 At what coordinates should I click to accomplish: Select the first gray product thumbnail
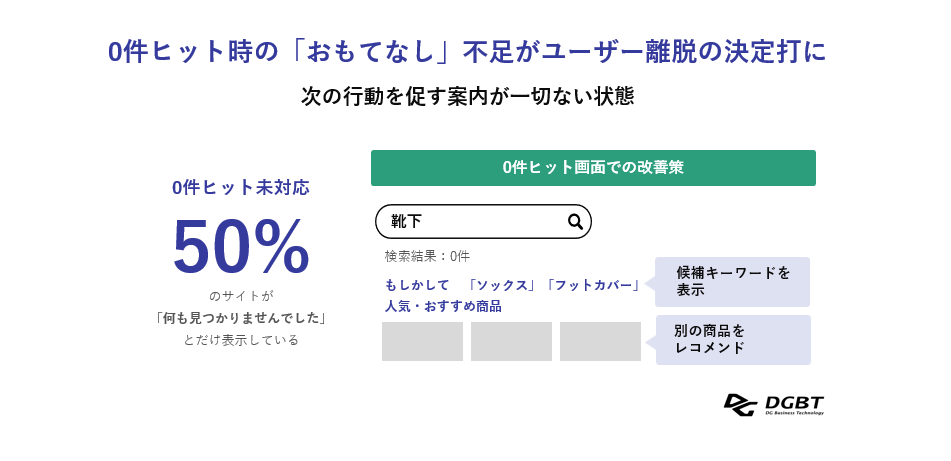click(422, 341)
